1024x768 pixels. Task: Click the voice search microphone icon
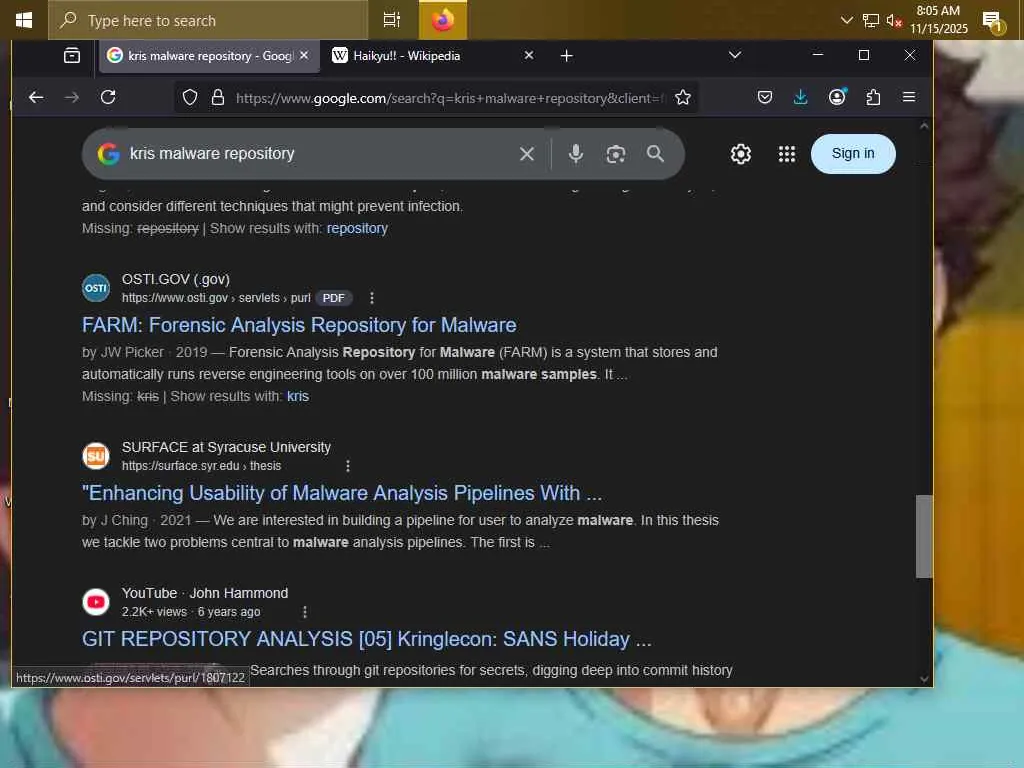click(x=576, y=154)
